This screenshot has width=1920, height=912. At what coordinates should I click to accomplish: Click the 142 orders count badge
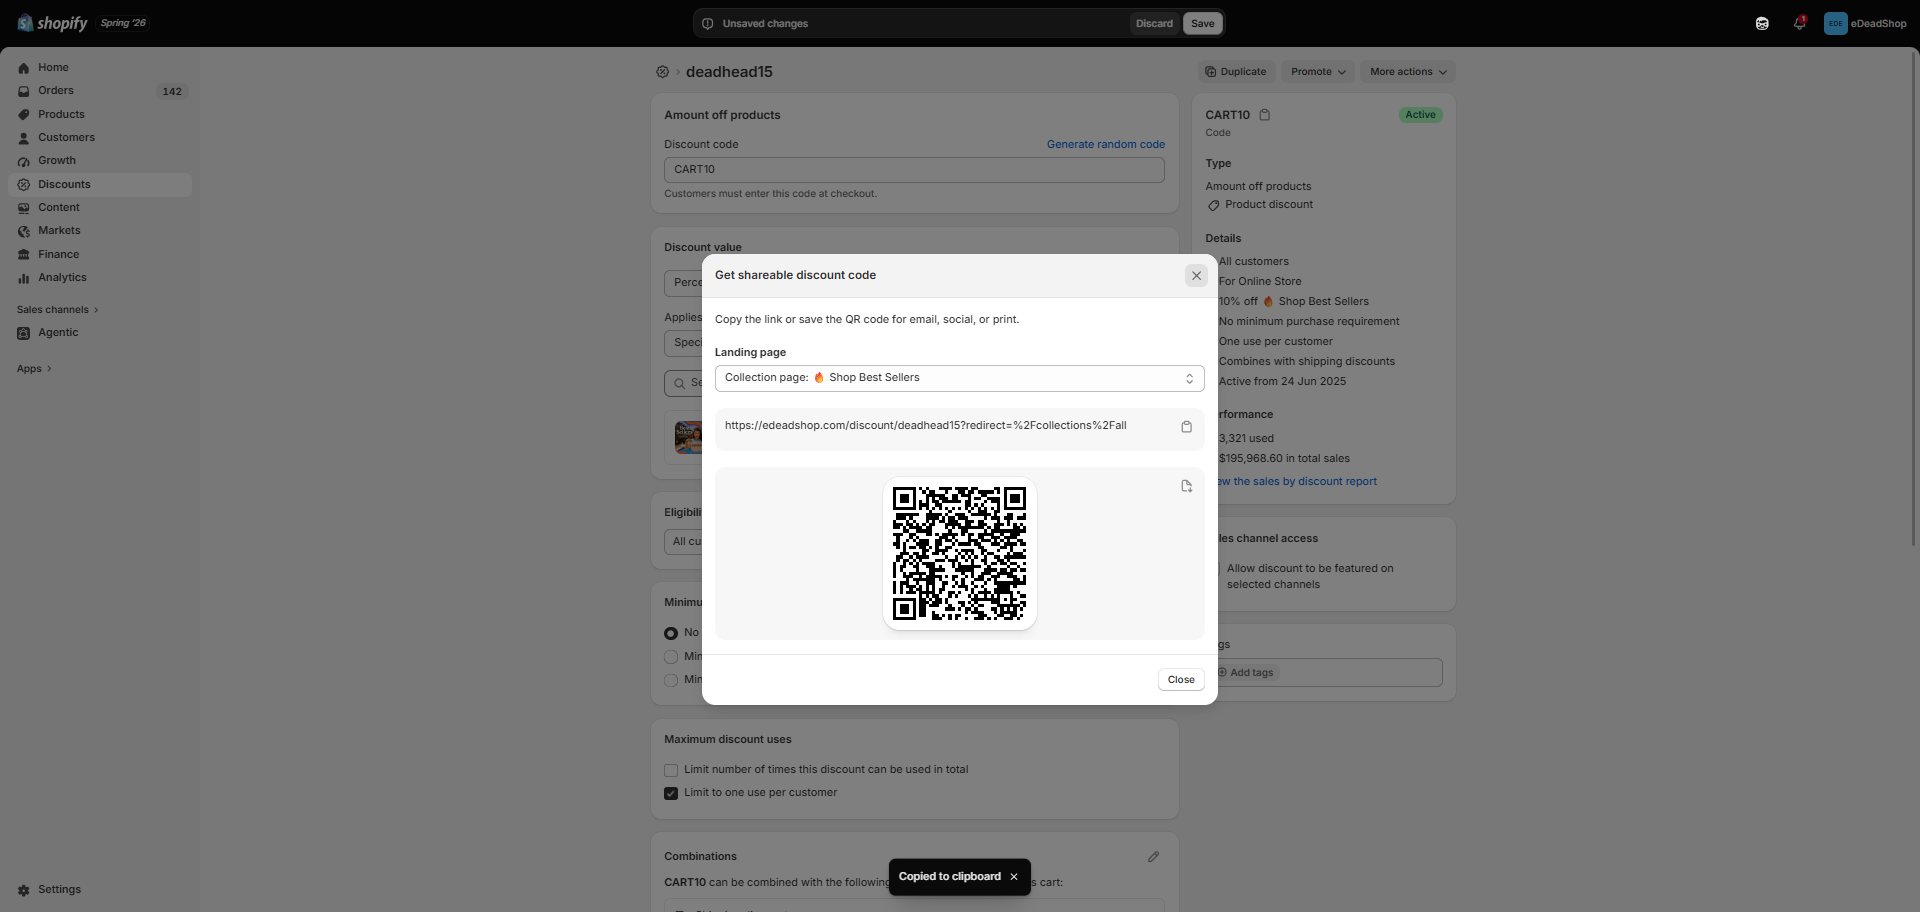click(x=172, y=92)
